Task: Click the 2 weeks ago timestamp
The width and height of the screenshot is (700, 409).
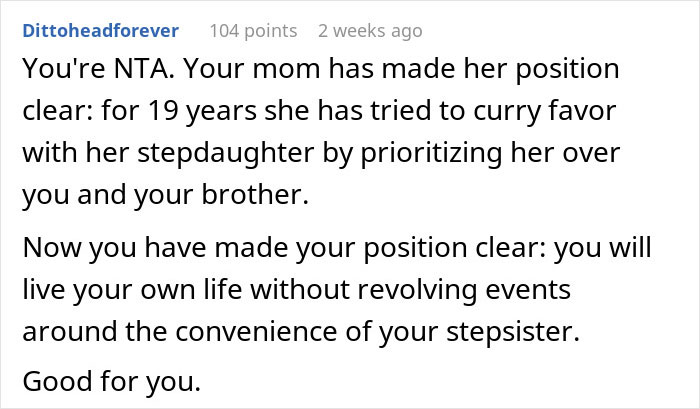Action: (369, 31)
